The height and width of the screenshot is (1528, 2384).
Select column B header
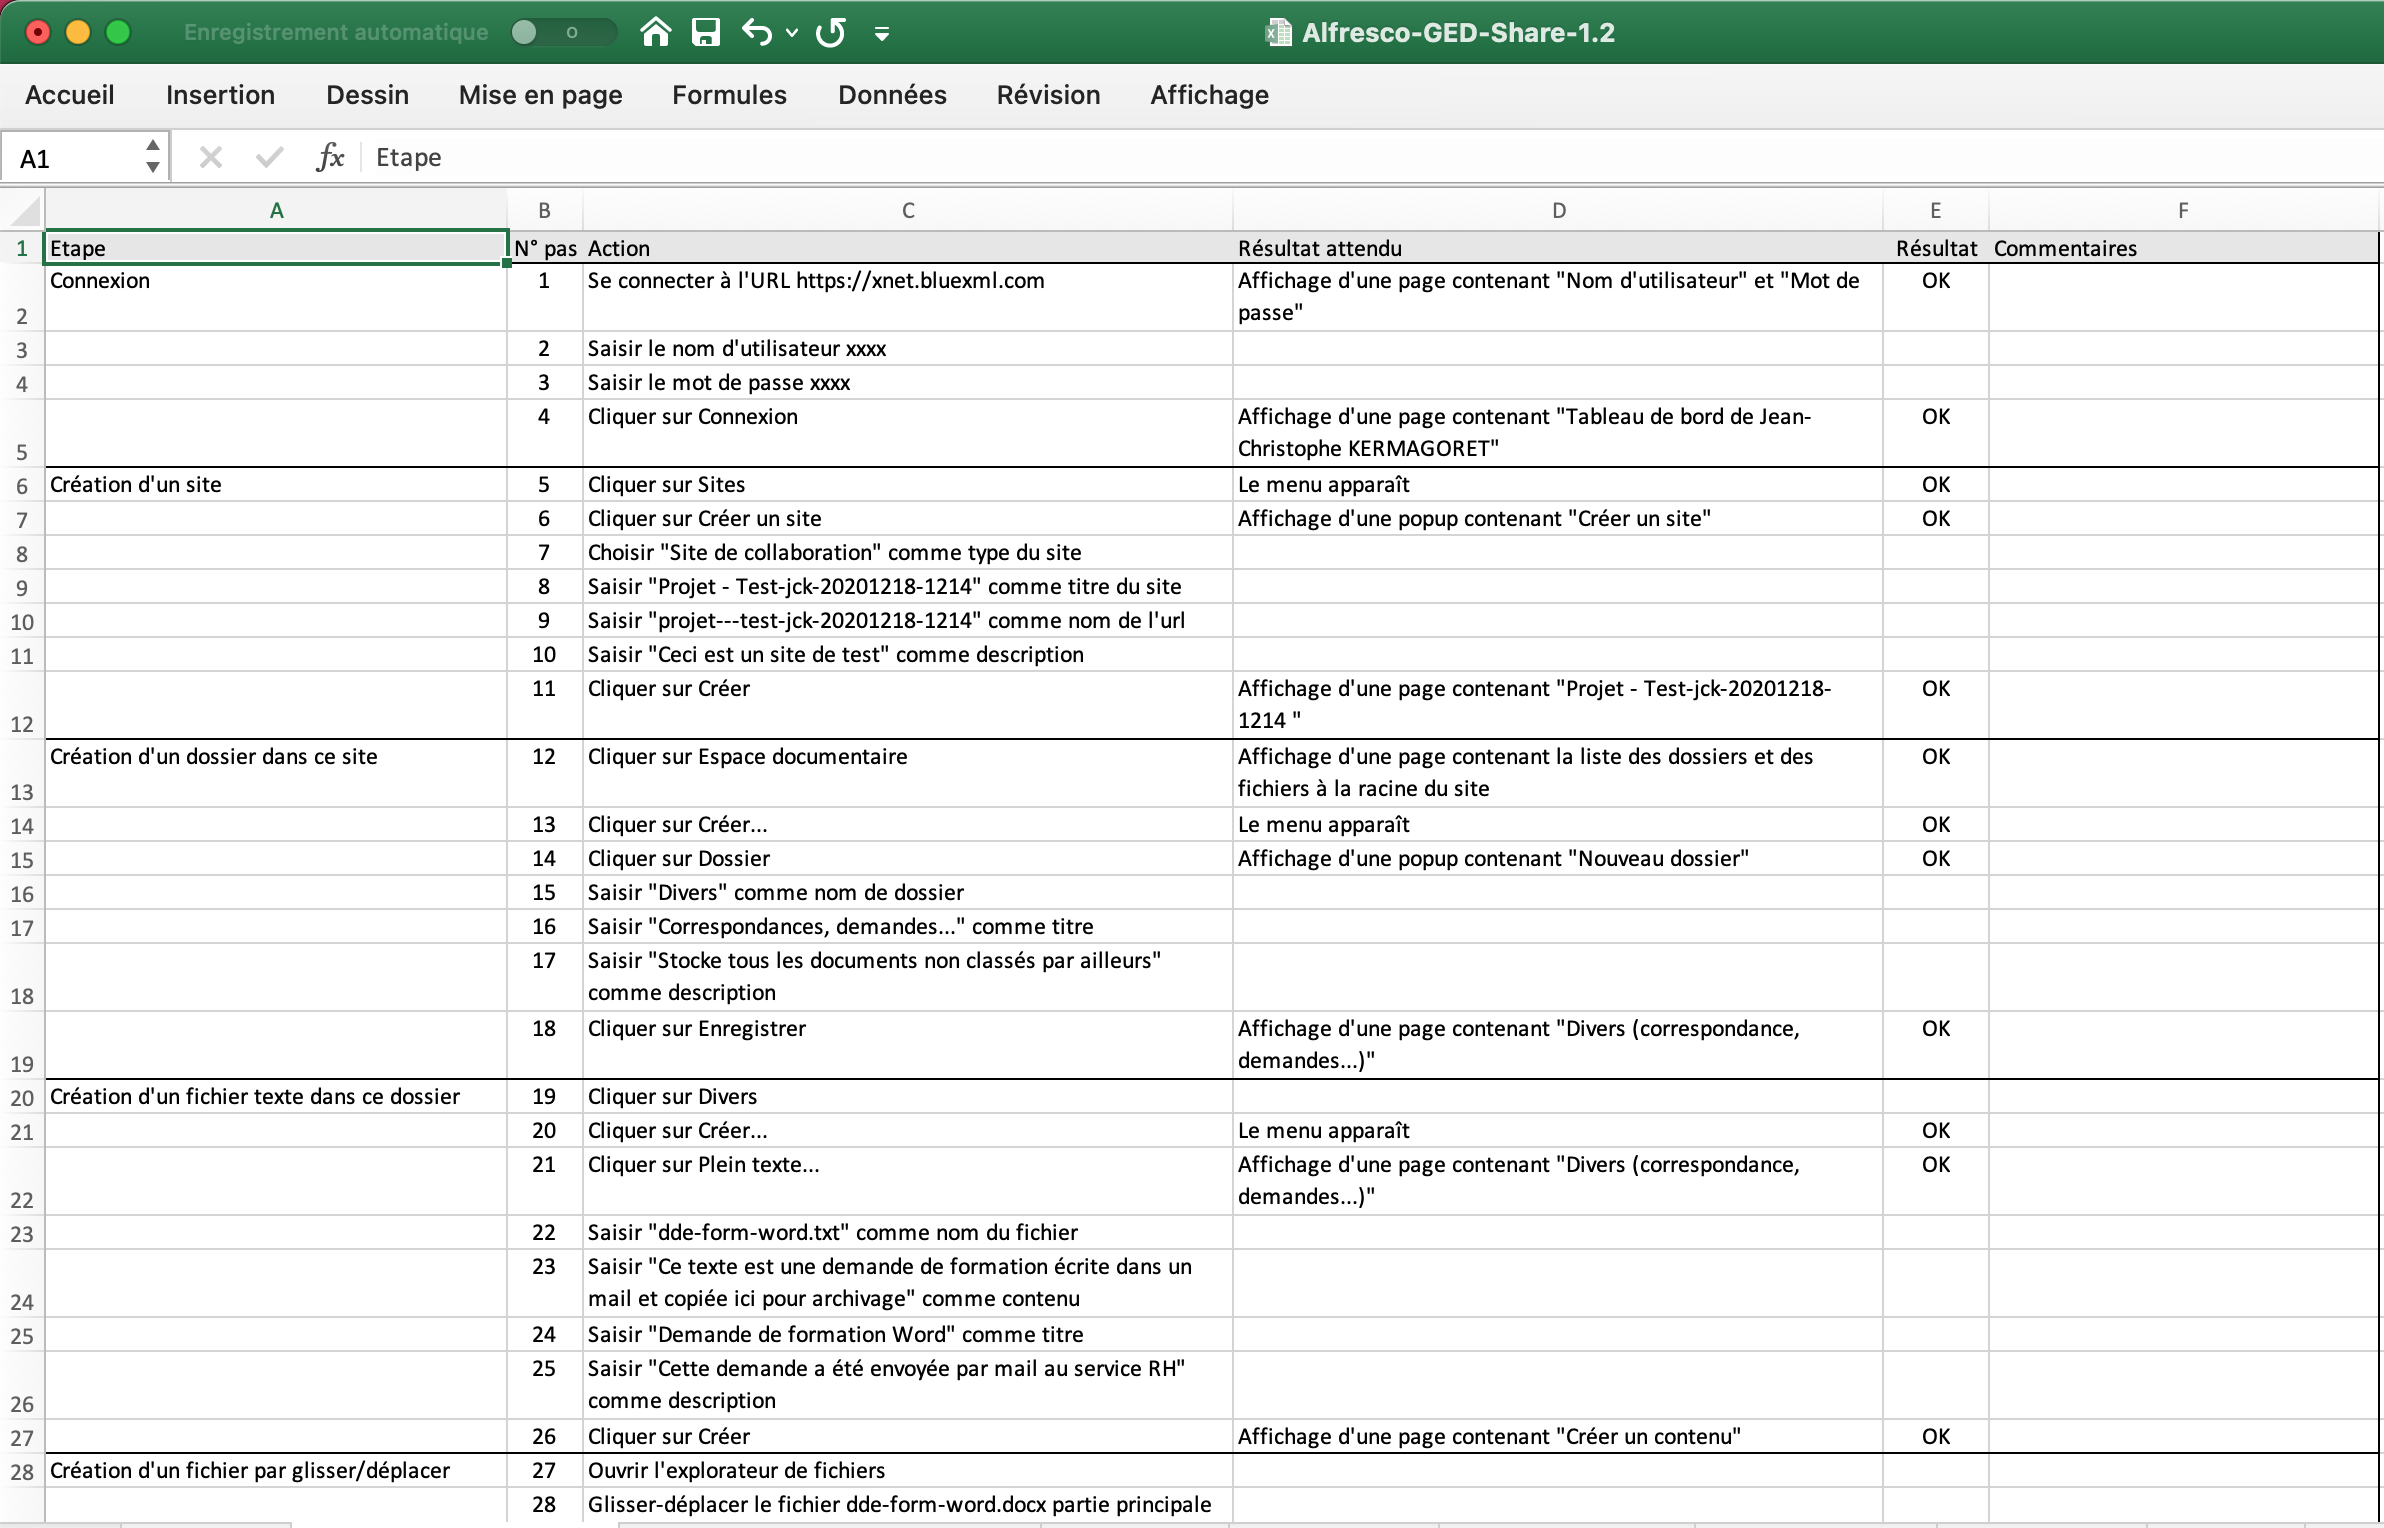point(544,211)
